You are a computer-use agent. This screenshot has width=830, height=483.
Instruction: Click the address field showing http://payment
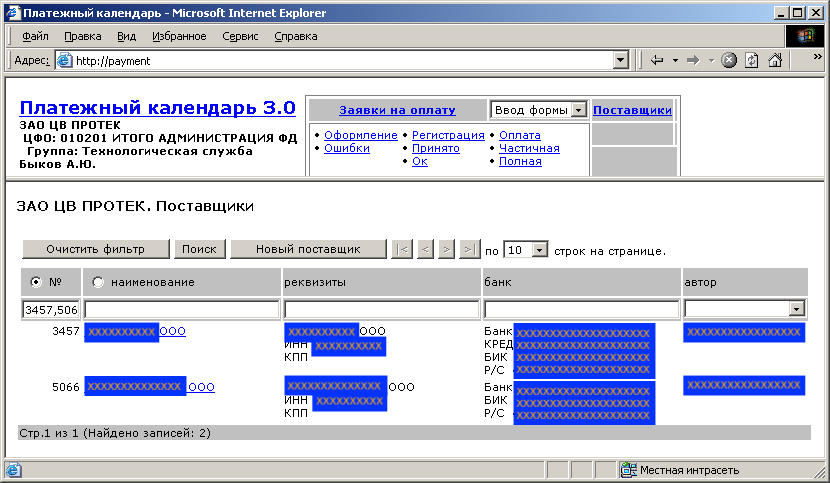344,60
